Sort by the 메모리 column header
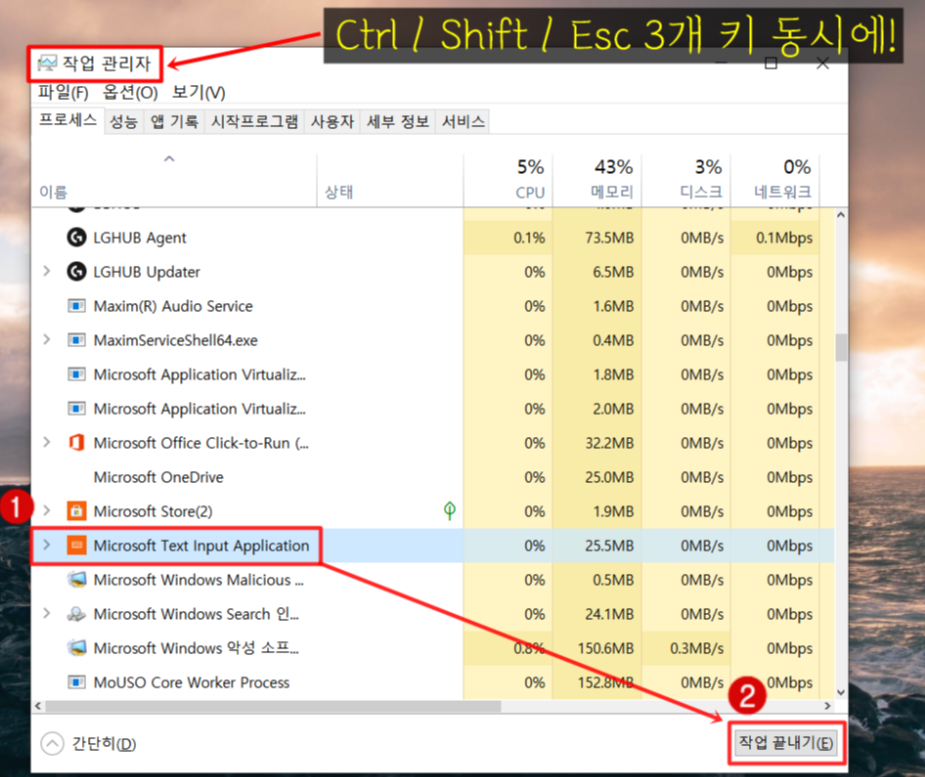925x777 pixels. click(x=597, y=180)
